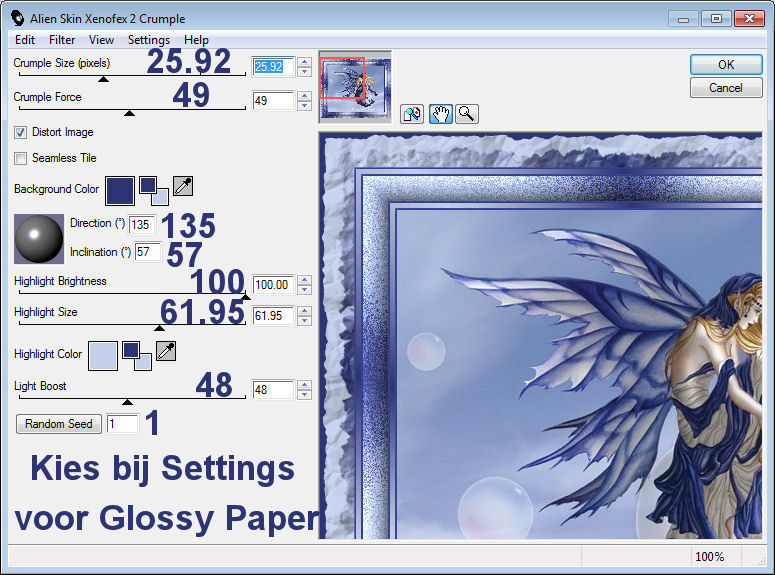Click the Highlight Size slider handle
The width and height of the screenshot is (775, 575).
click(x=159, y=328)
